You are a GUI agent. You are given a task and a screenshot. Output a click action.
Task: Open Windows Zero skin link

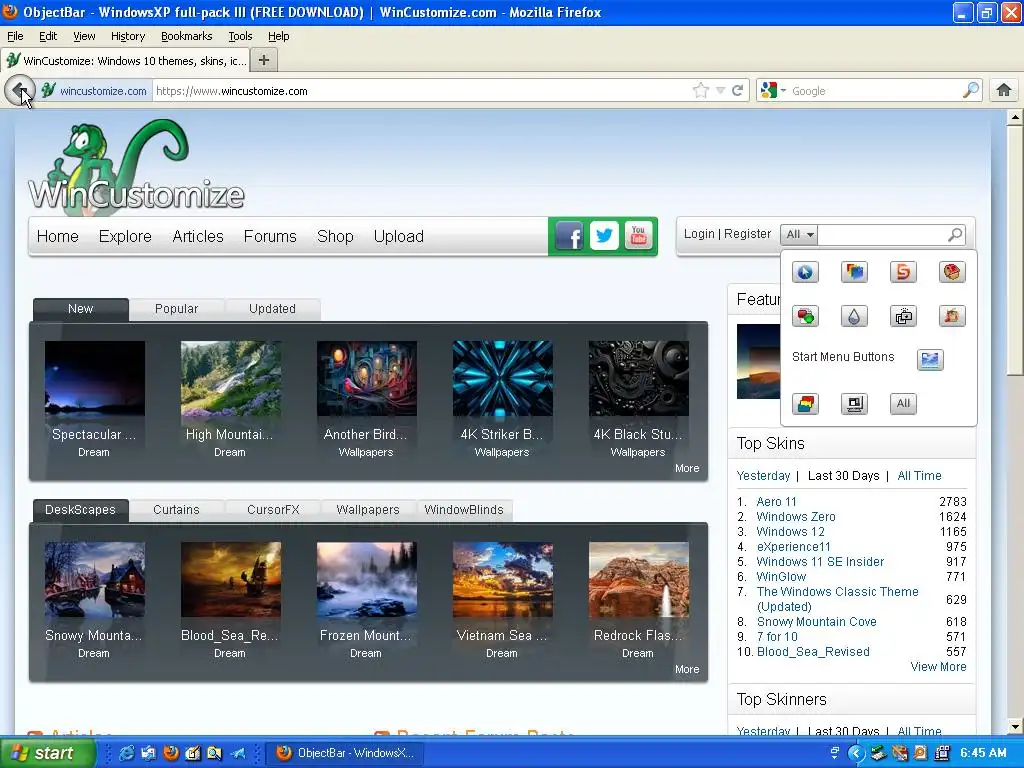pos(795,517)
